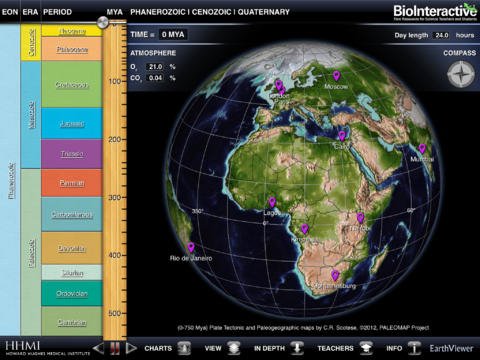This screenshot has width=480, height=360.
Task: Open the Info icon
Action: [414, 348]
